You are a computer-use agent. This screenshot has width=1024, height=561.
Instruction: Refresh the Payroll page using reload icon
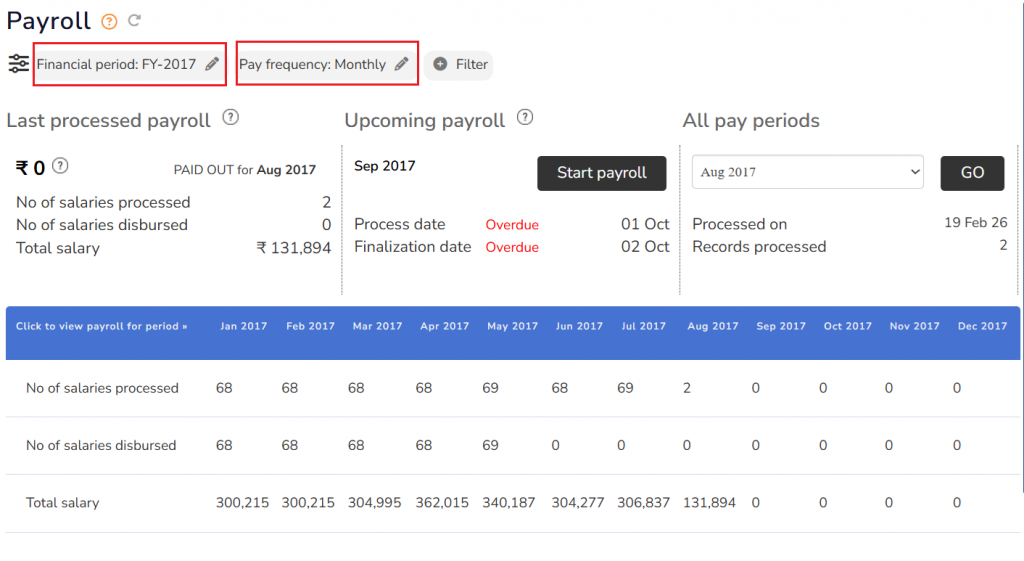[x=135, y=21]
